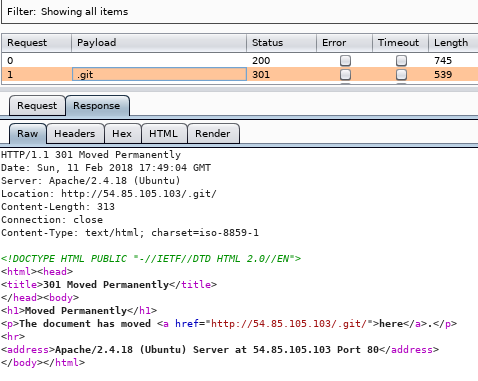This screenshot has width=478, height=381.
Task: Click the Content-Type header line
Action: [x=130, y=233]
